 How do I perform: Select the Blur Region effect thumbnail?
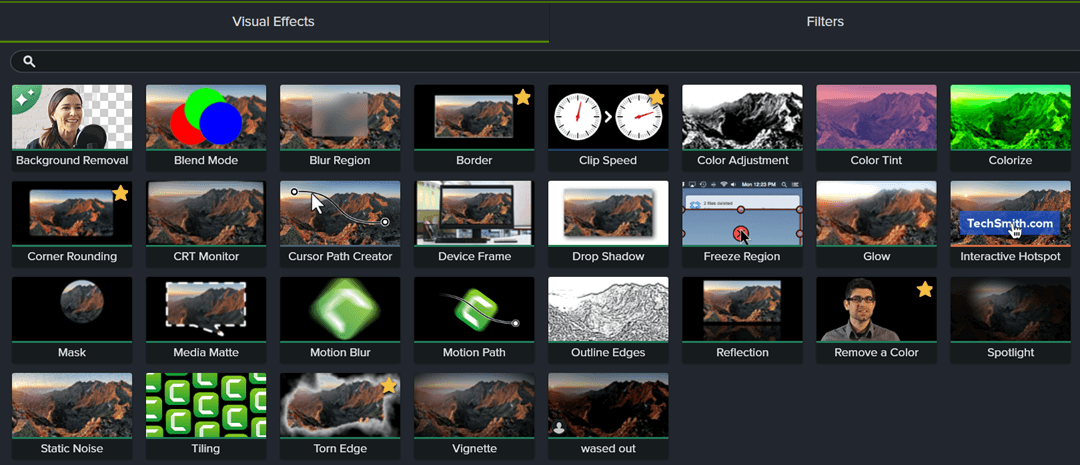340,117
